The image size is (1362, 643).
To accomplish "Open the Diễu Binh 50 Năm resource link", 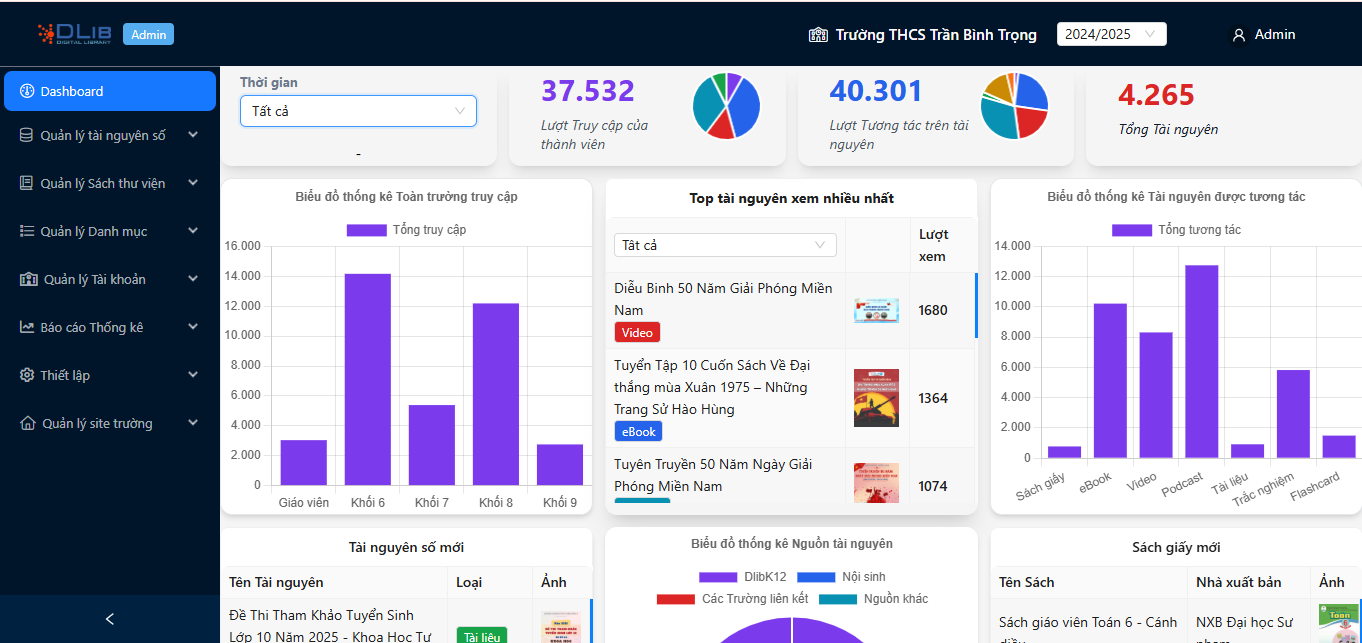I will tap(723, 299).
